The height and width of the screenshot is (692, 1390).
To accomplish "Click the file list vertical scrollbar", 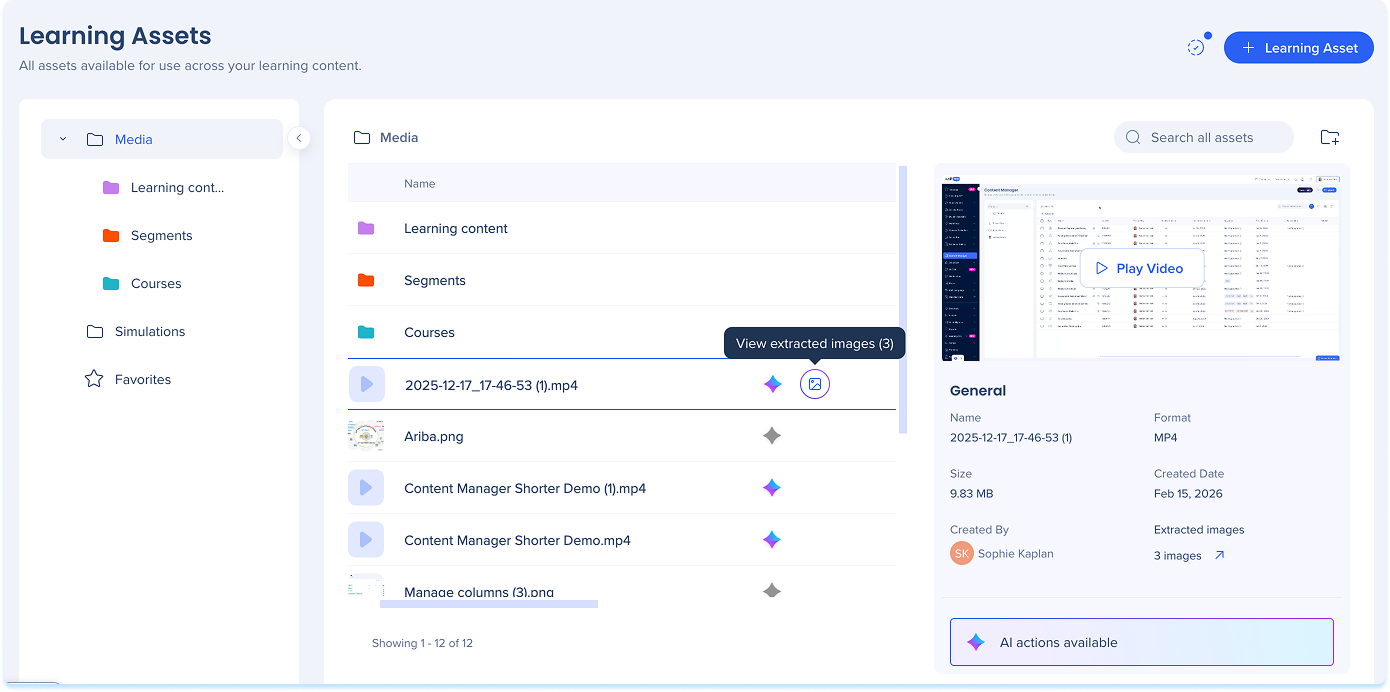I will (x=902, y=300).
